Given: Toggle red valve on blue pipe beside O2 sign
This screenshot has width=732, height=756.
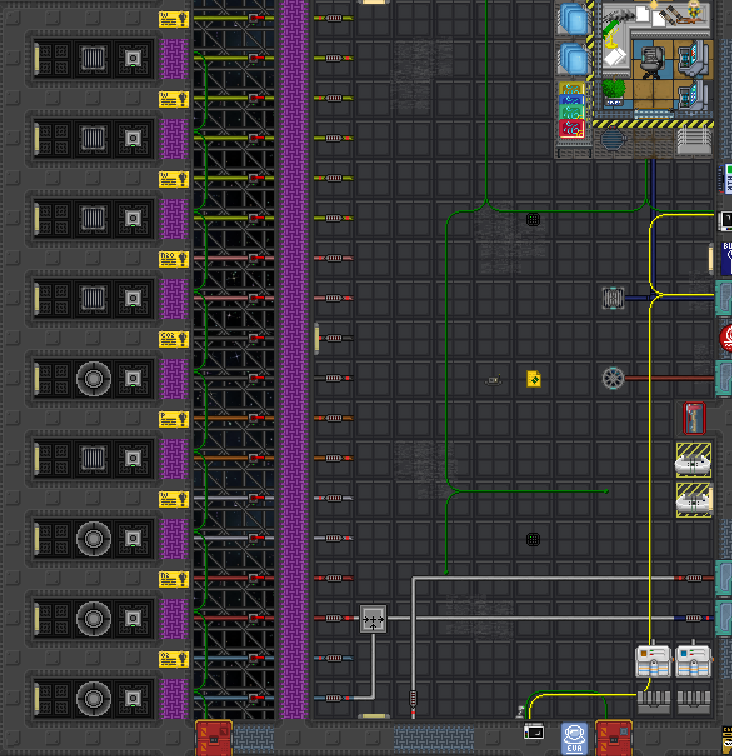Looking at the screenshot, I should pos(257,659).
